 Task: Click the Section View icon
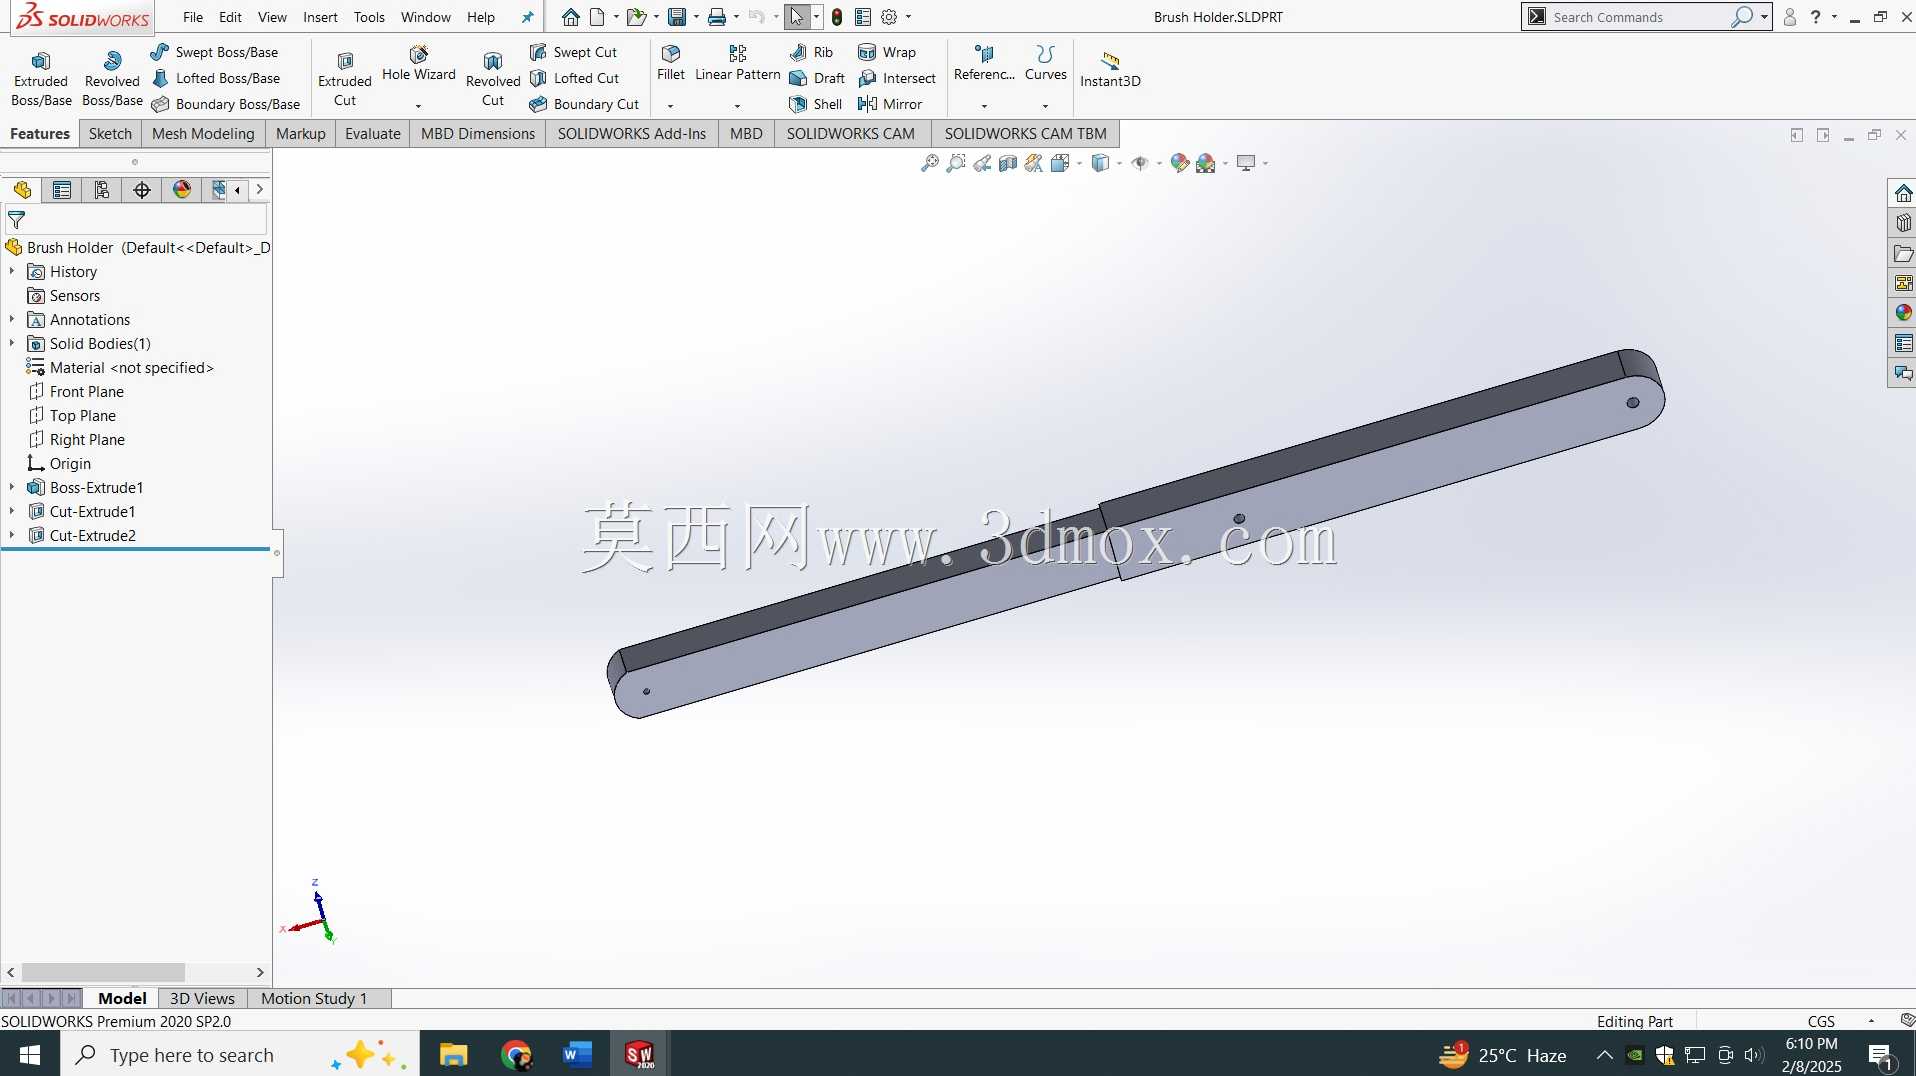[1008, 163]
